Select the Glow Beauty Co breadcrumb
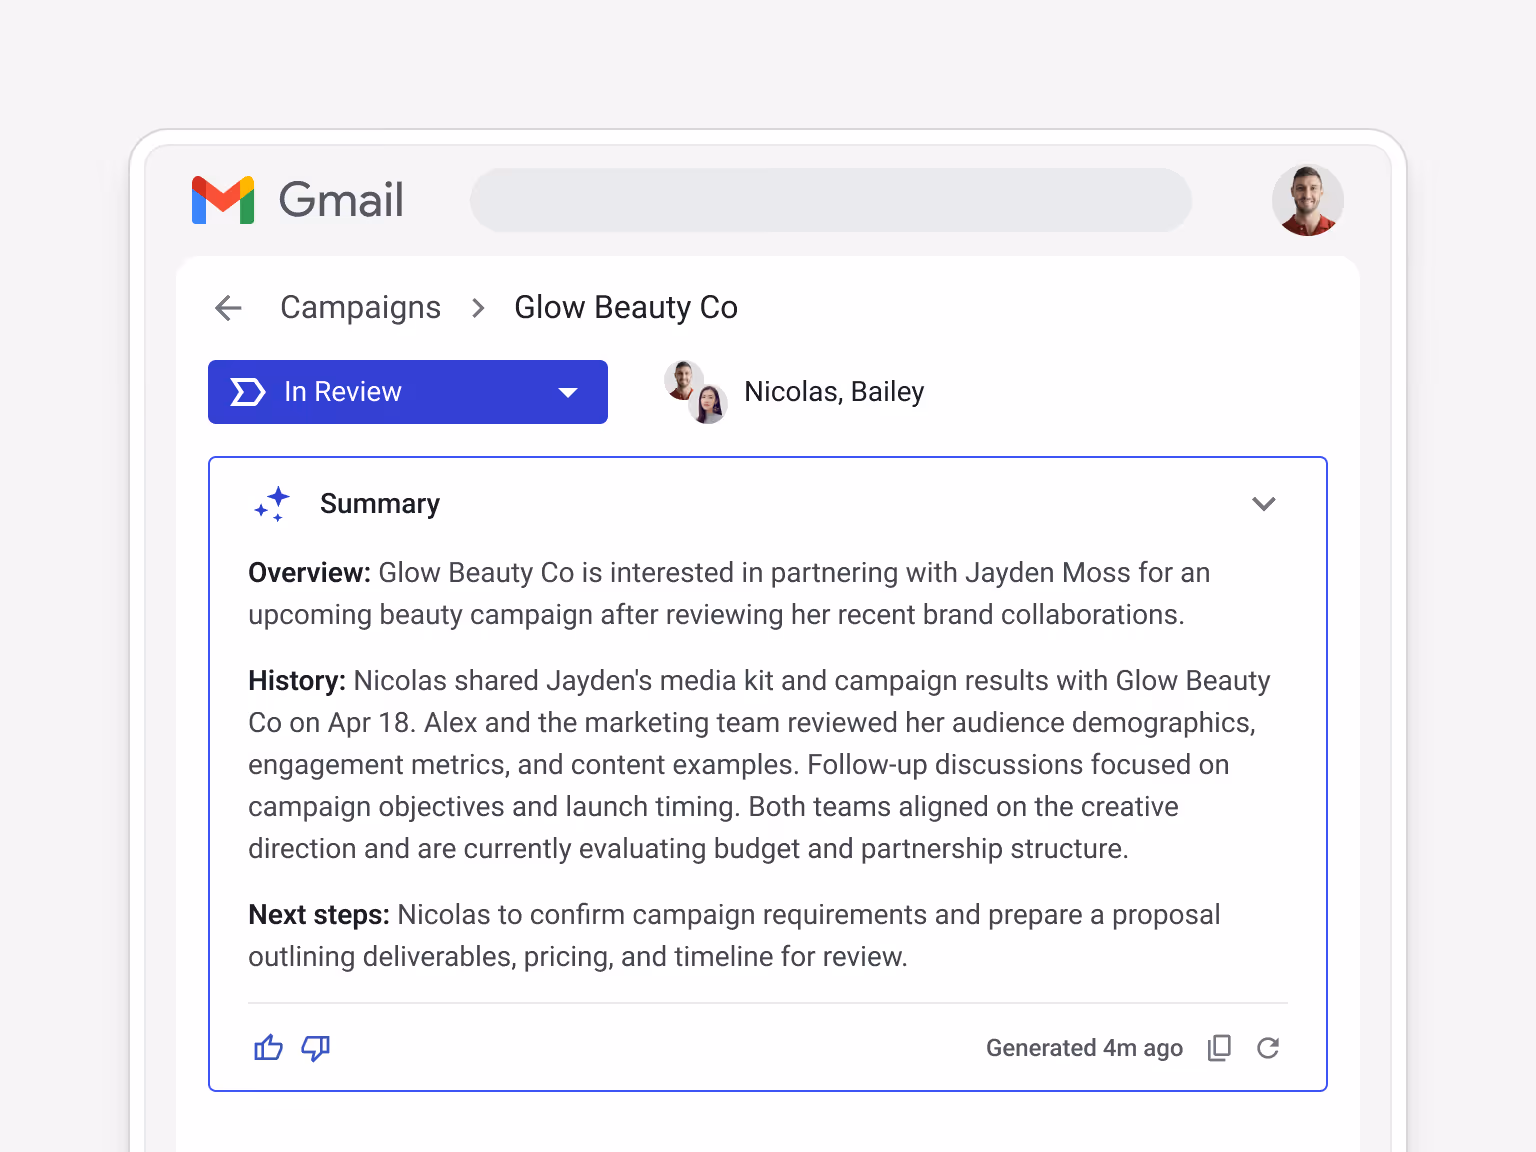Screen dimensions: 1536x1152 click(x=626, y=308)
